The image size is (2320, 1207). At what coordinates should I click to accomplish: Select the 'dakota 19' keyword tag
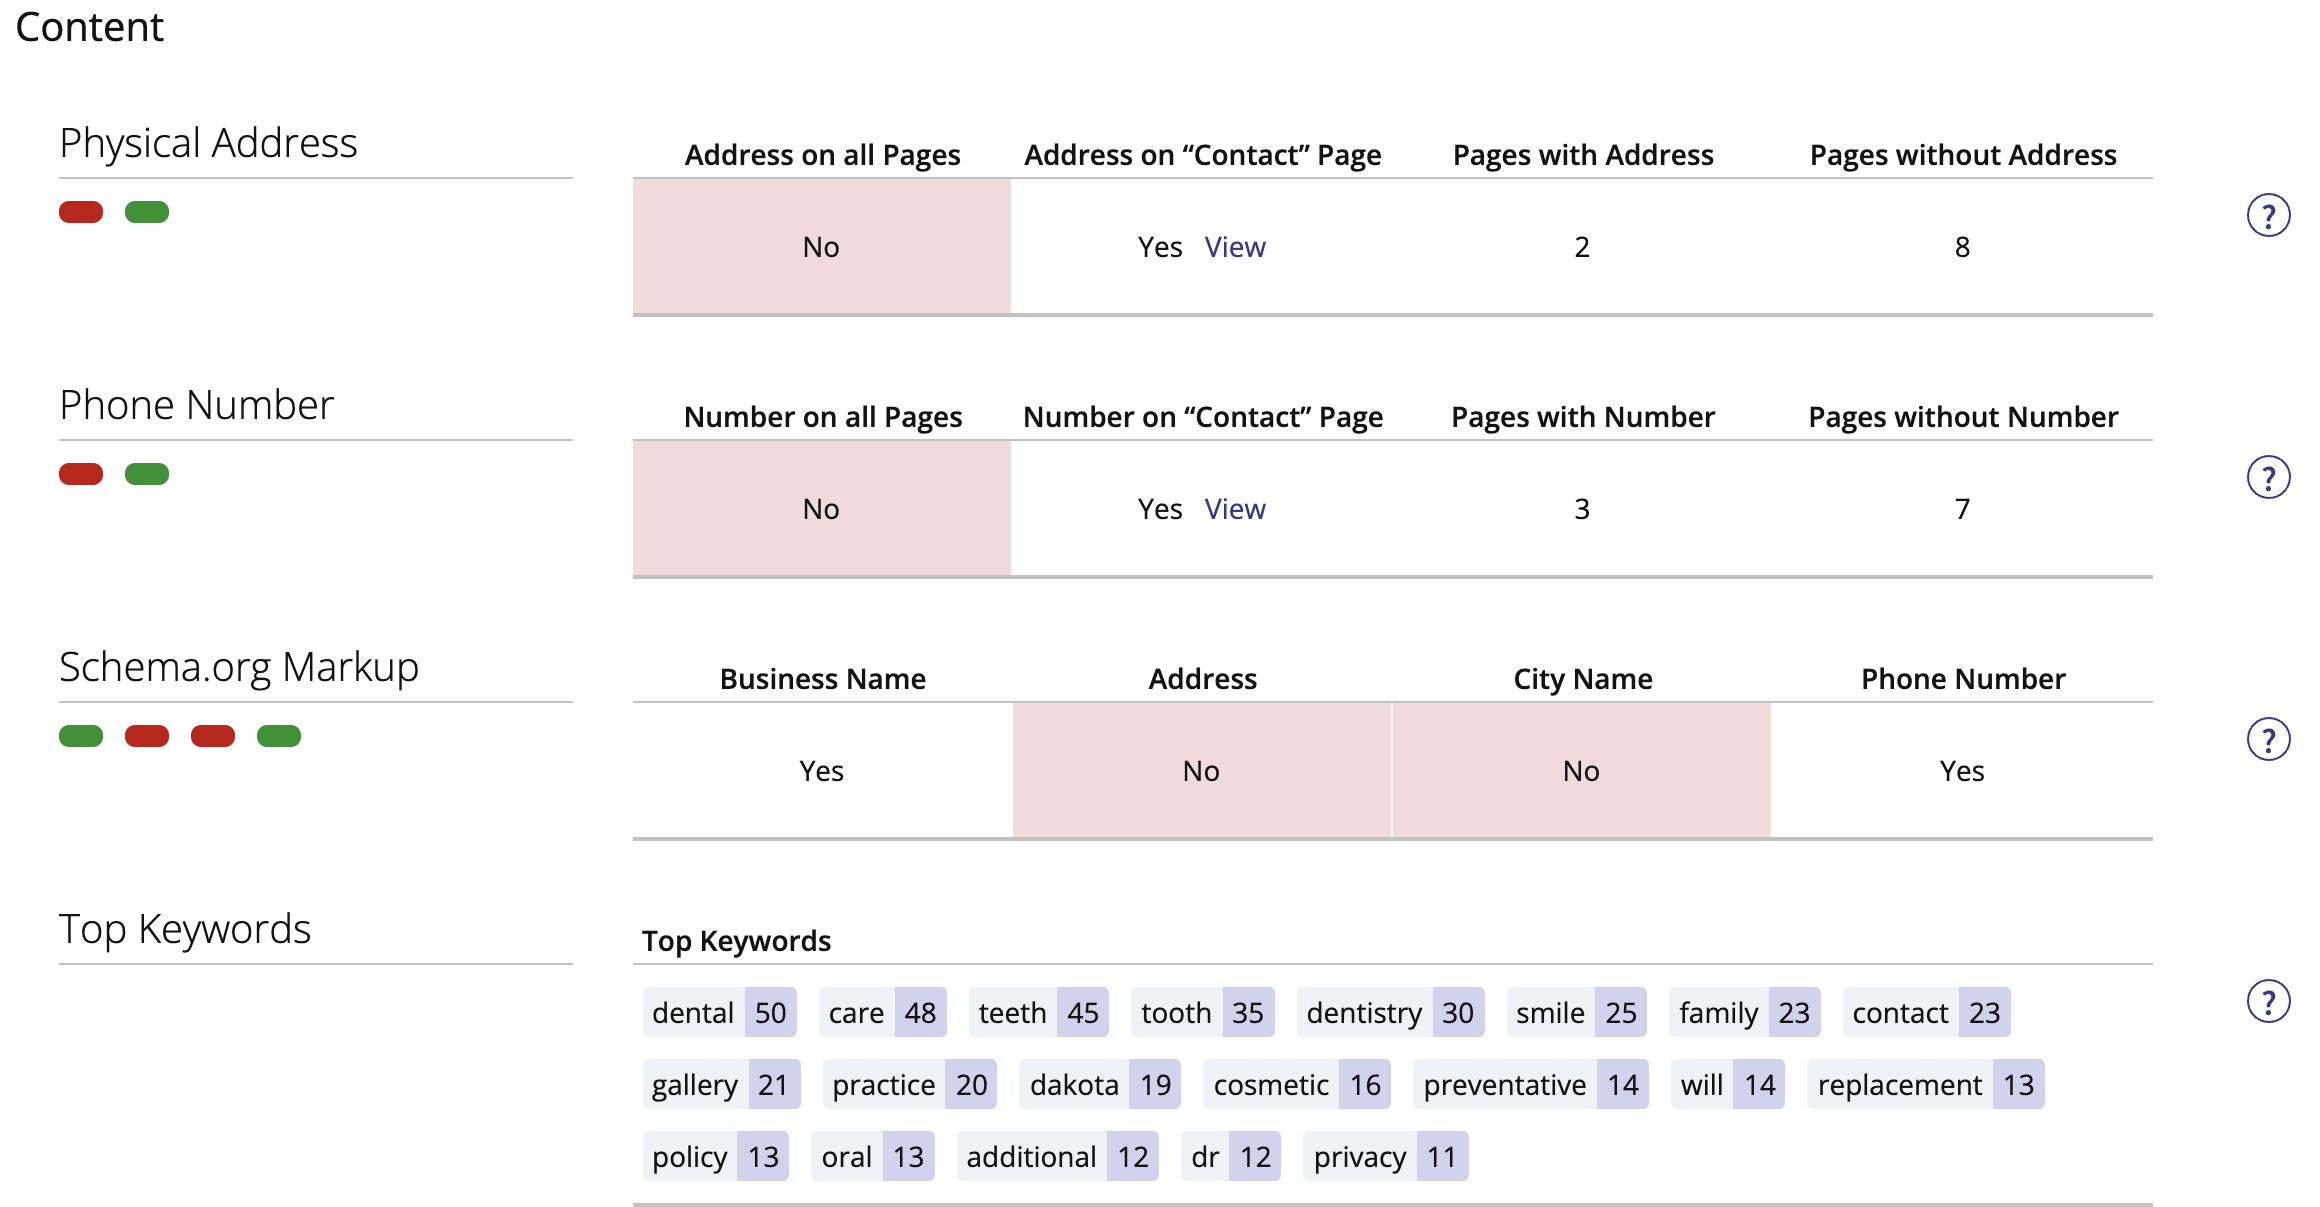[x=1101, y=1084]
